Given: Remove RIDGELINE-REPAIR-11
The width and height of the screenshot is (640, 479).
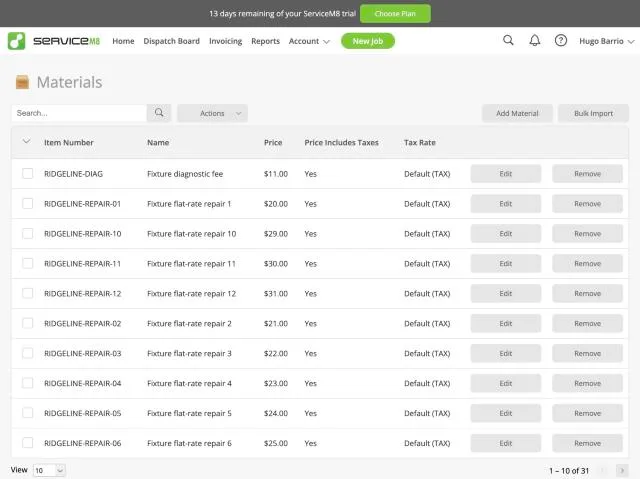Looking at the screenshot, I should [x=587, y=263].
